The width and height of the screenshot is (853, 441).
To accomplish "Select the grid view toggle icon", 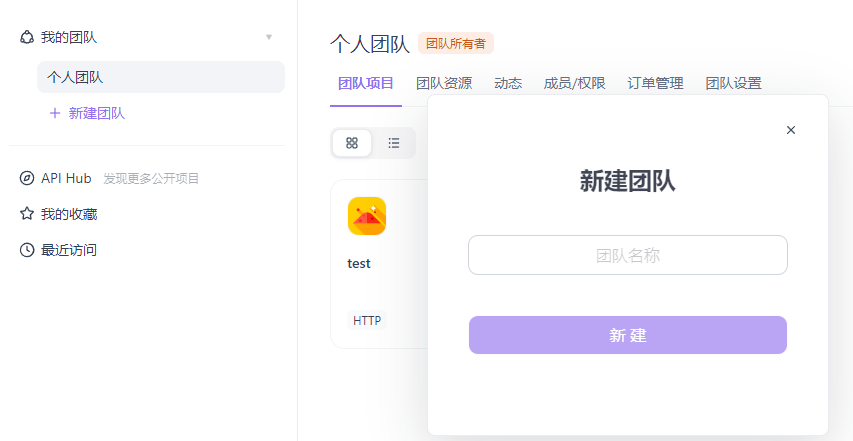I will click(352, 143).
